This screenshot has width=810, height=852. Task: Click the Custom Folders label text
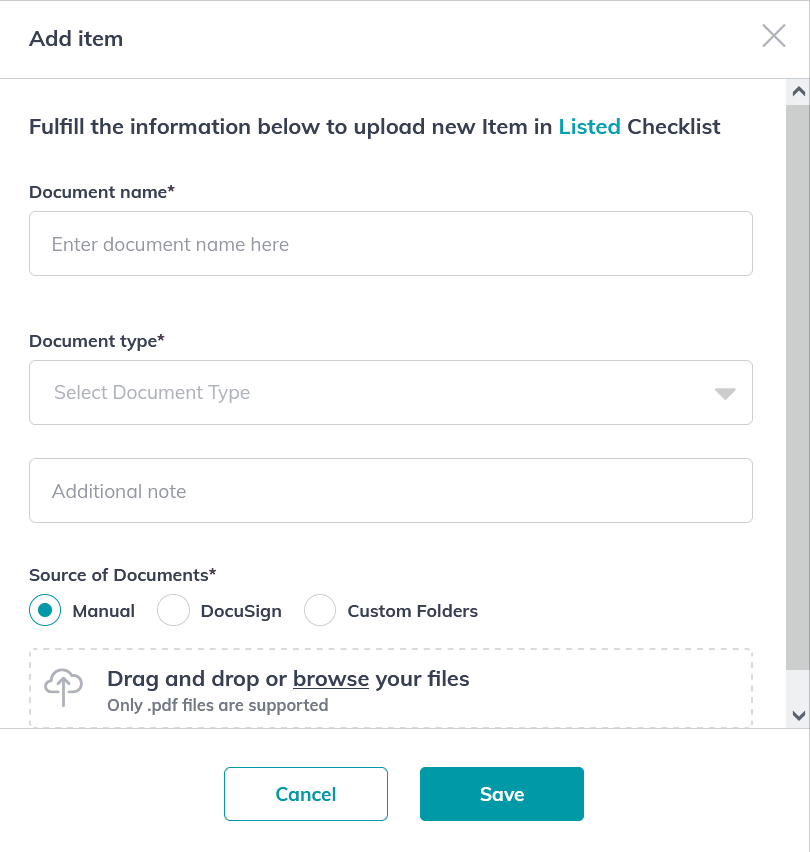pyautogui.click(x=412, y=611)
